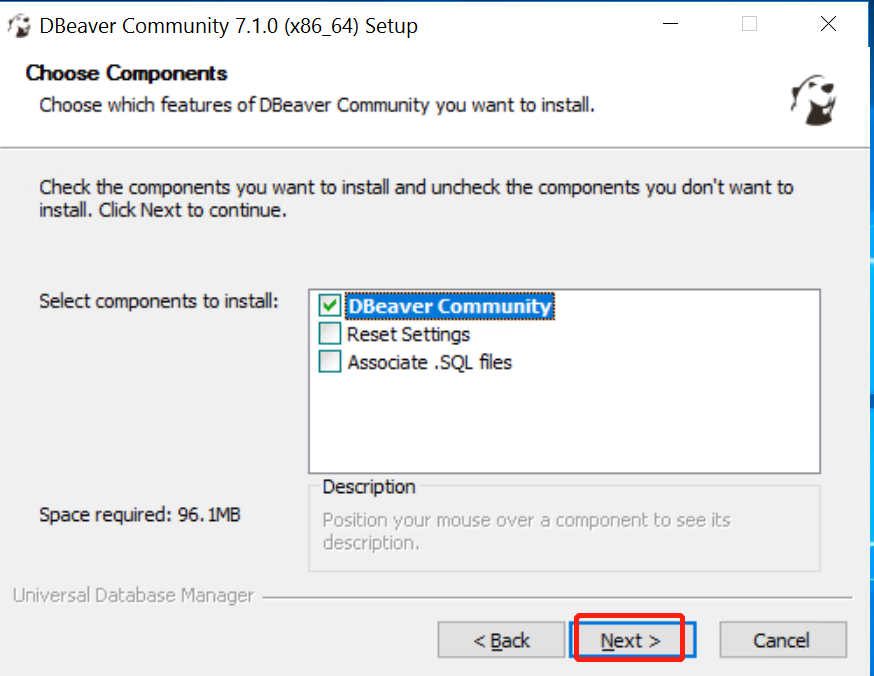Screen dimensions: 874x676
Task: Enable the Reset Settings option
Action: tap(329, 334)
